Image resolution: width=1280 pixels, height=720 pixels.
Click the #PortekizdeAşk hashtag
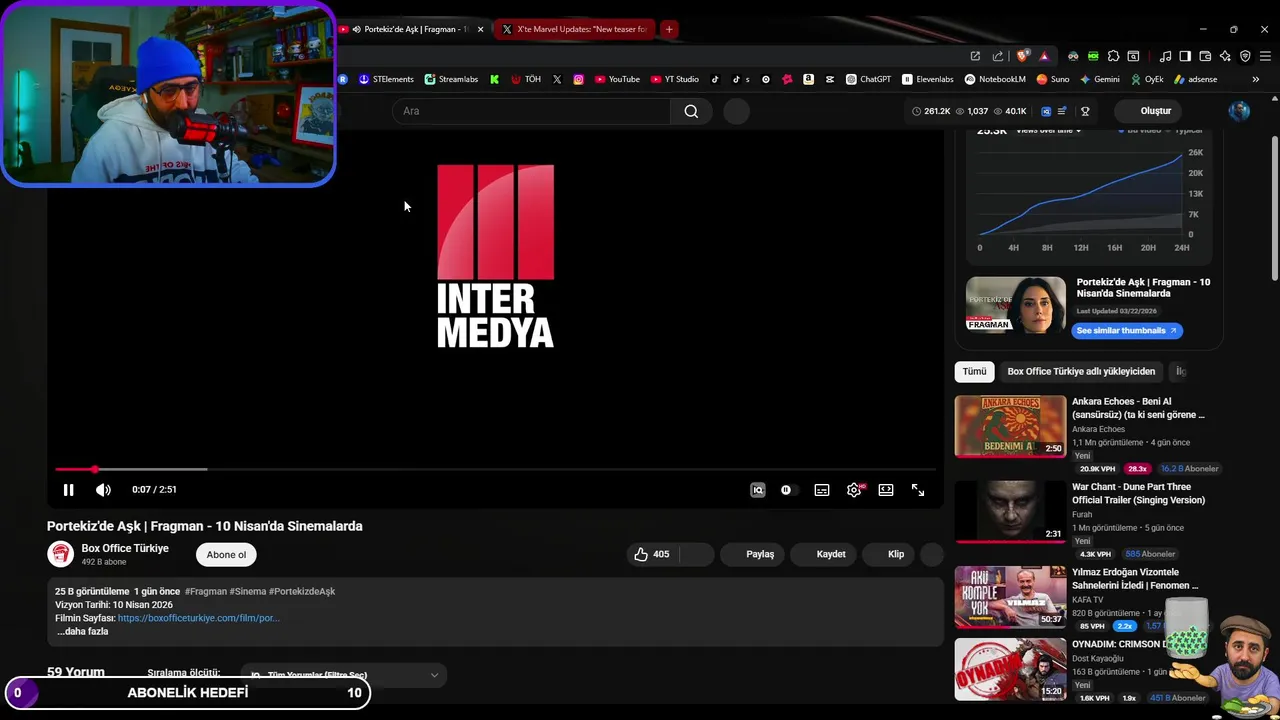(x=302, y=591)
